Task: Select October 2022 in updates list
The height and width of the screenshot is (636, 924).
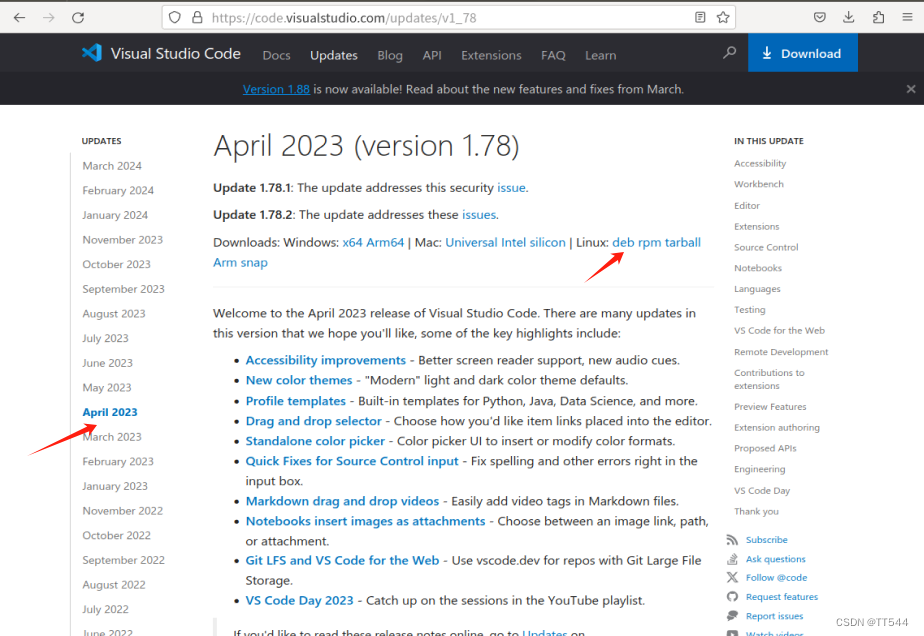Action: tap(117, 535)
